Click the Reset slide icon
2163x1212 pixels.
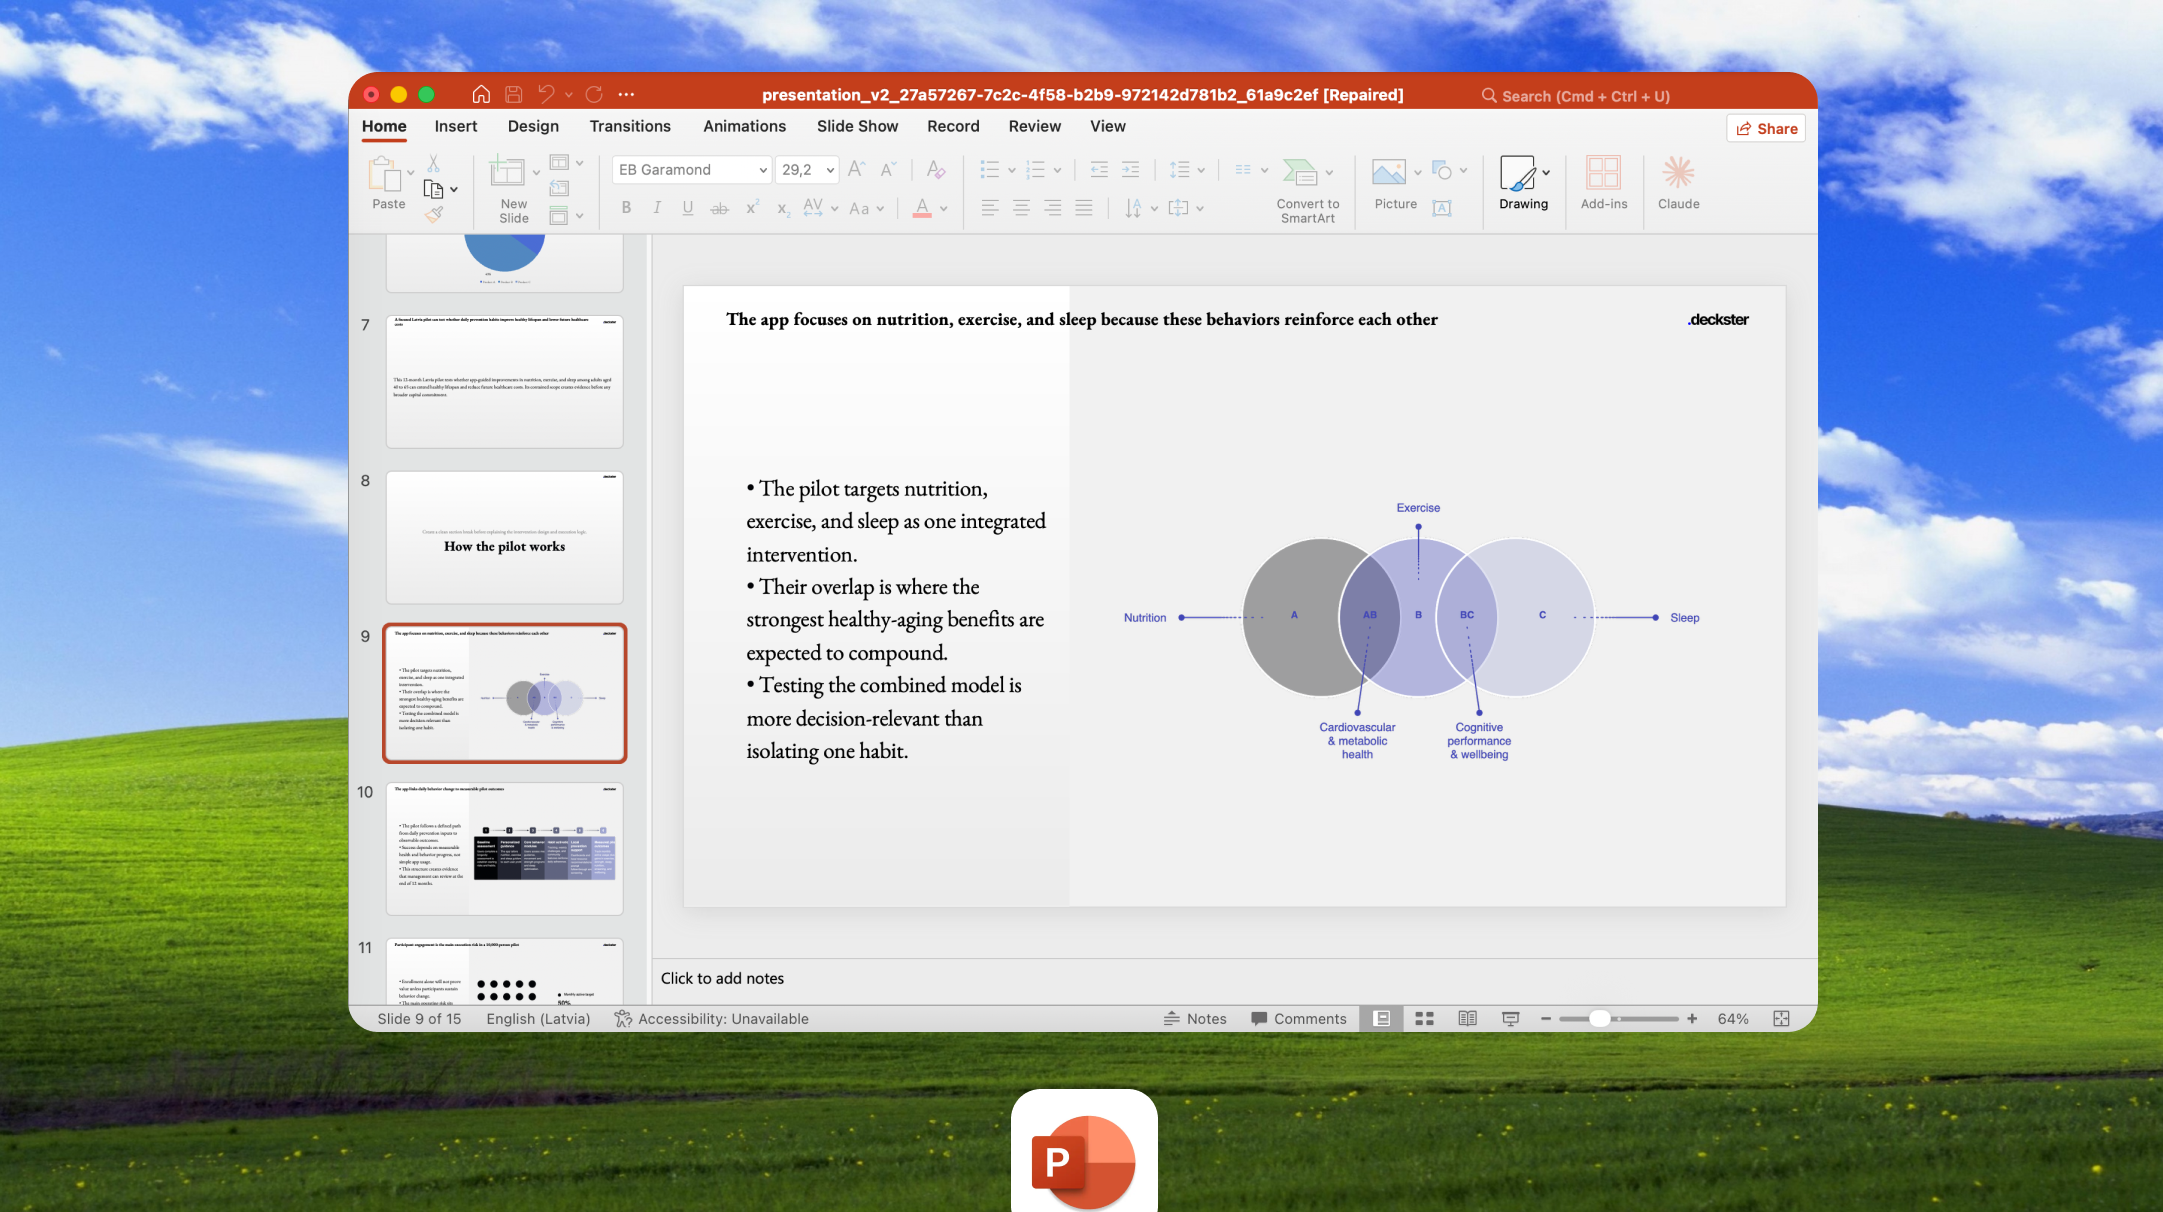click(x=559, y=188)
